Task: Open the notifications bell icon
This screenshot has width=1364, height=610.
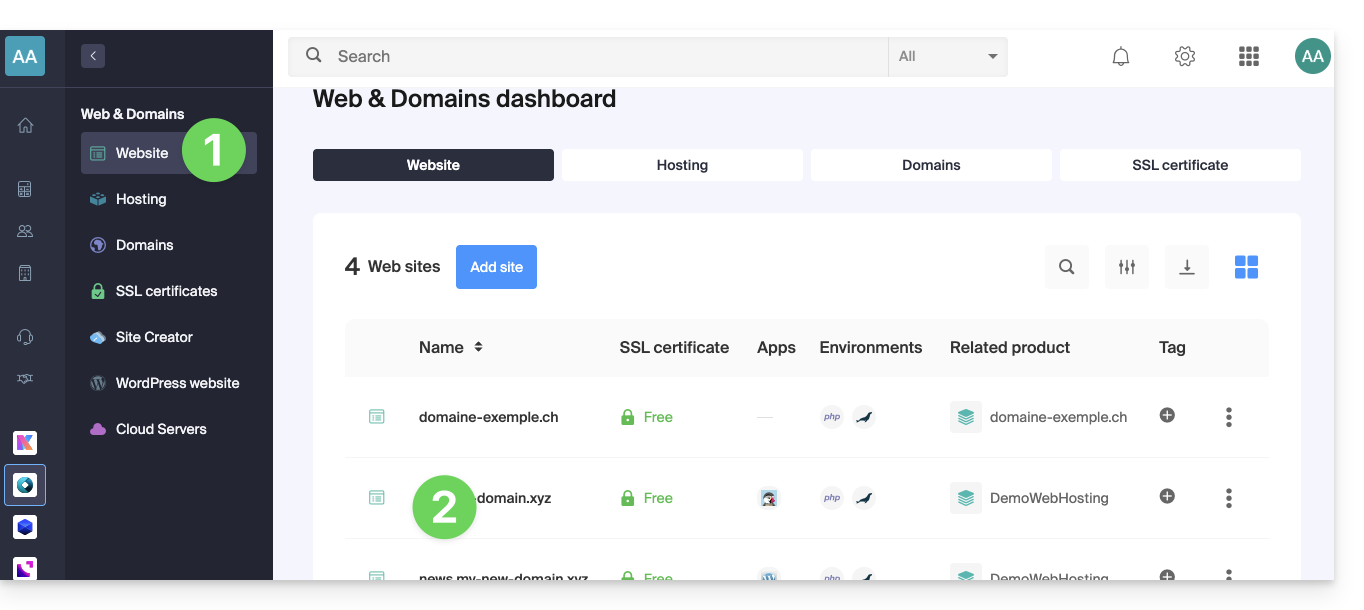Action: 1121,57
